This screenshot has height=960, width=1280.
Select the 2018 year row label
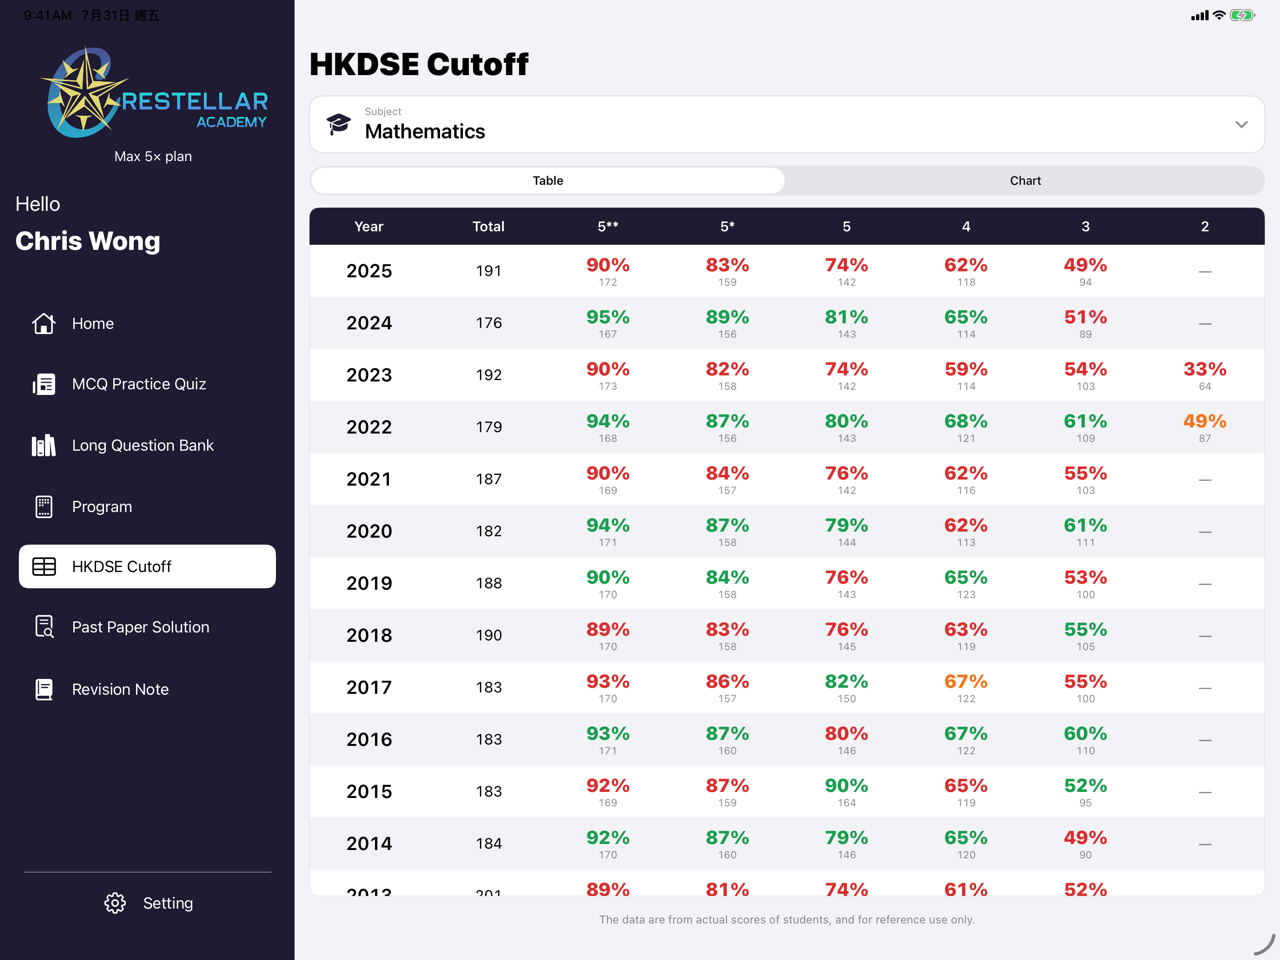pos(369,635)
